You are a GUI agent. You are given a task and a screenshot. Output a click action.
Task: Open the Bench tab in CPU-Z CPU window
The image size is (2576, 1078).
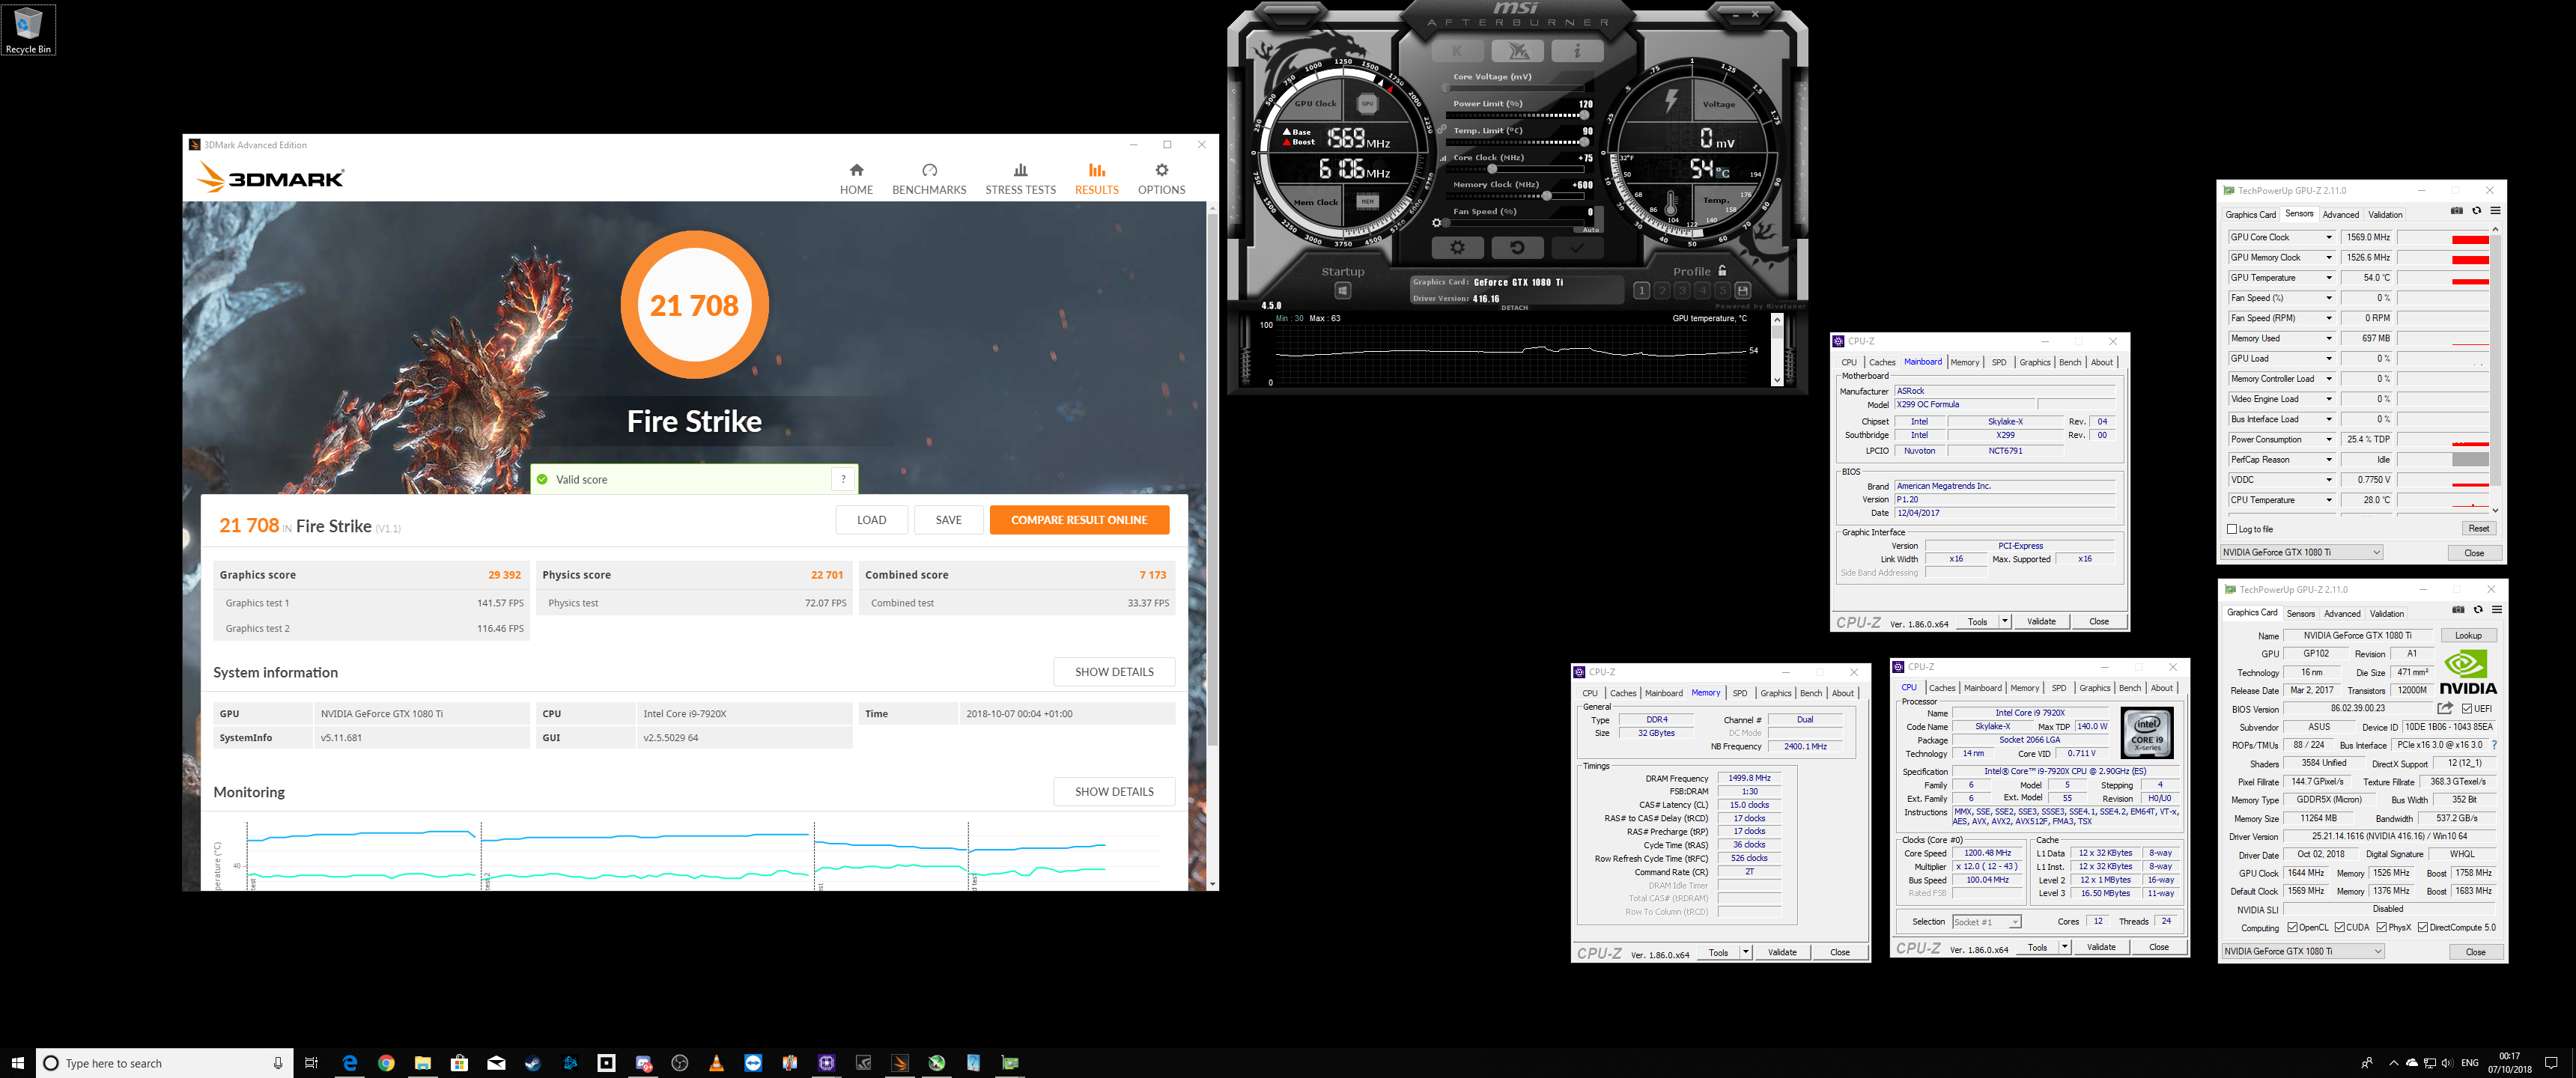click(x=2130, y=687)
